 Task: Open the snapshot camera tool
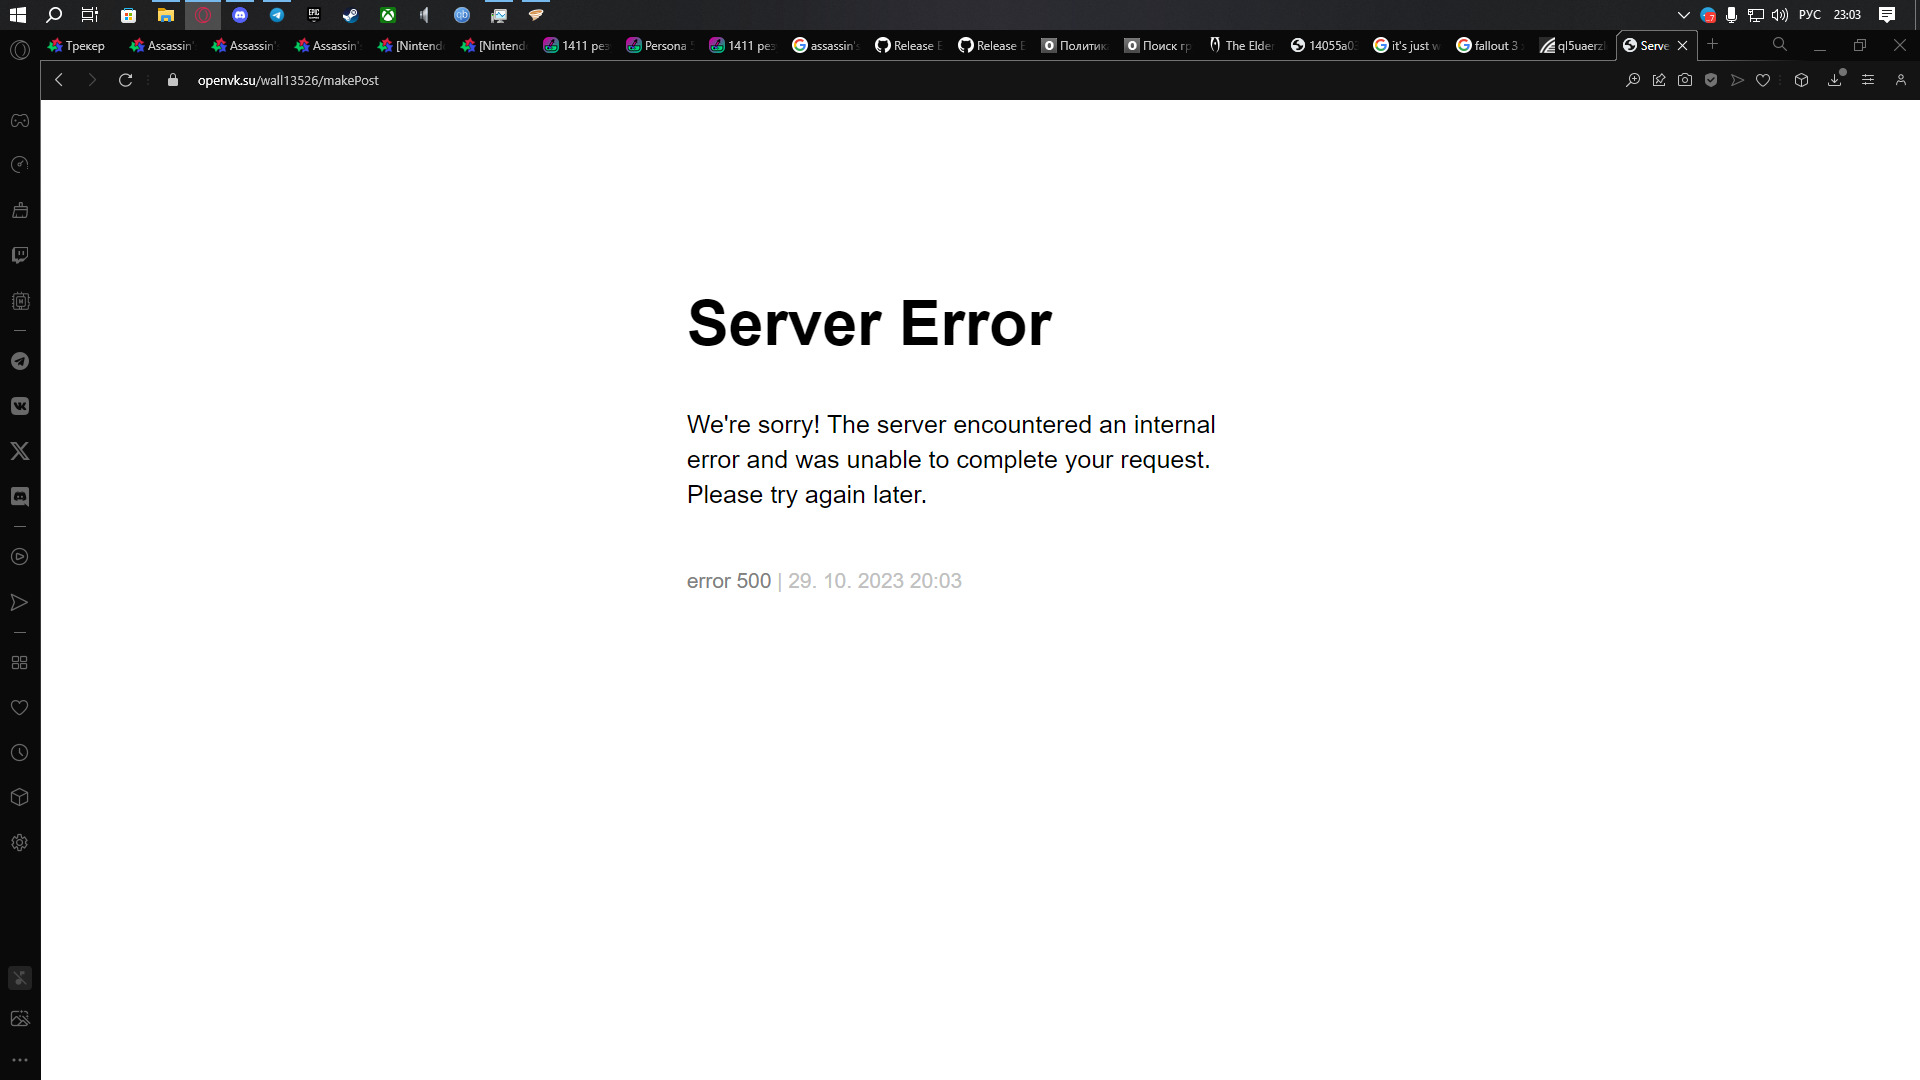pyautogui.click(x=1685, y=80)
